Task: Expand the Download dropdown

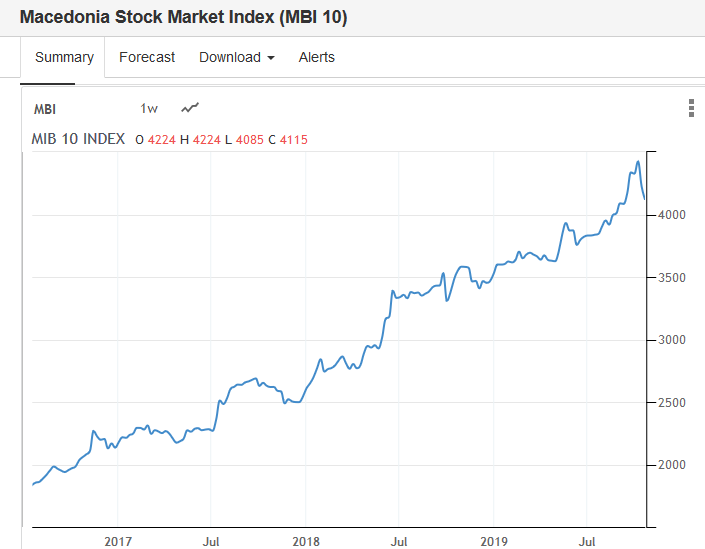Action: (236, 57)
